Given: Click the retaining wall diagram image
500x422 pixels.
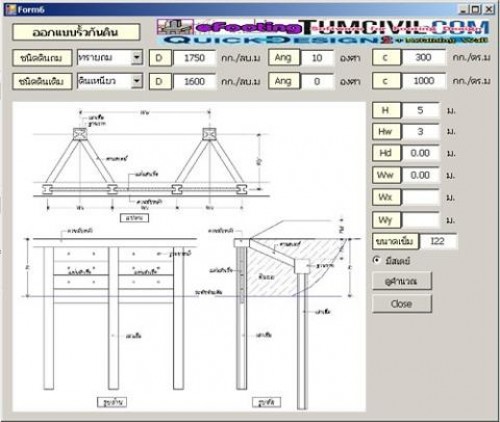Looking at the screenshot, I should 189,257.
